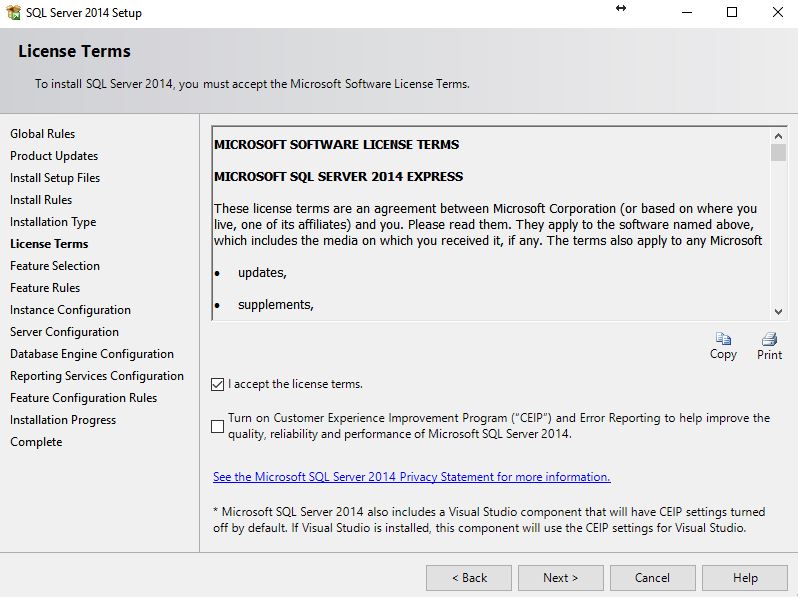This screenshot has width=798, height=597.
Task: Click the license text scrollbar thumb
Action: pyautogui.click(x=778, y=153)
